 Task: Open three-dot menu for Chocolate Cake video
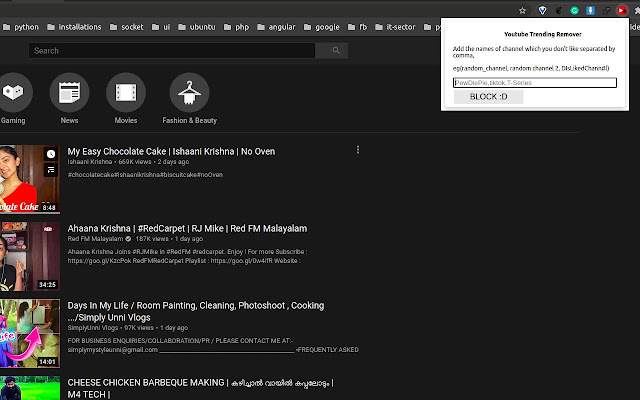358,150
